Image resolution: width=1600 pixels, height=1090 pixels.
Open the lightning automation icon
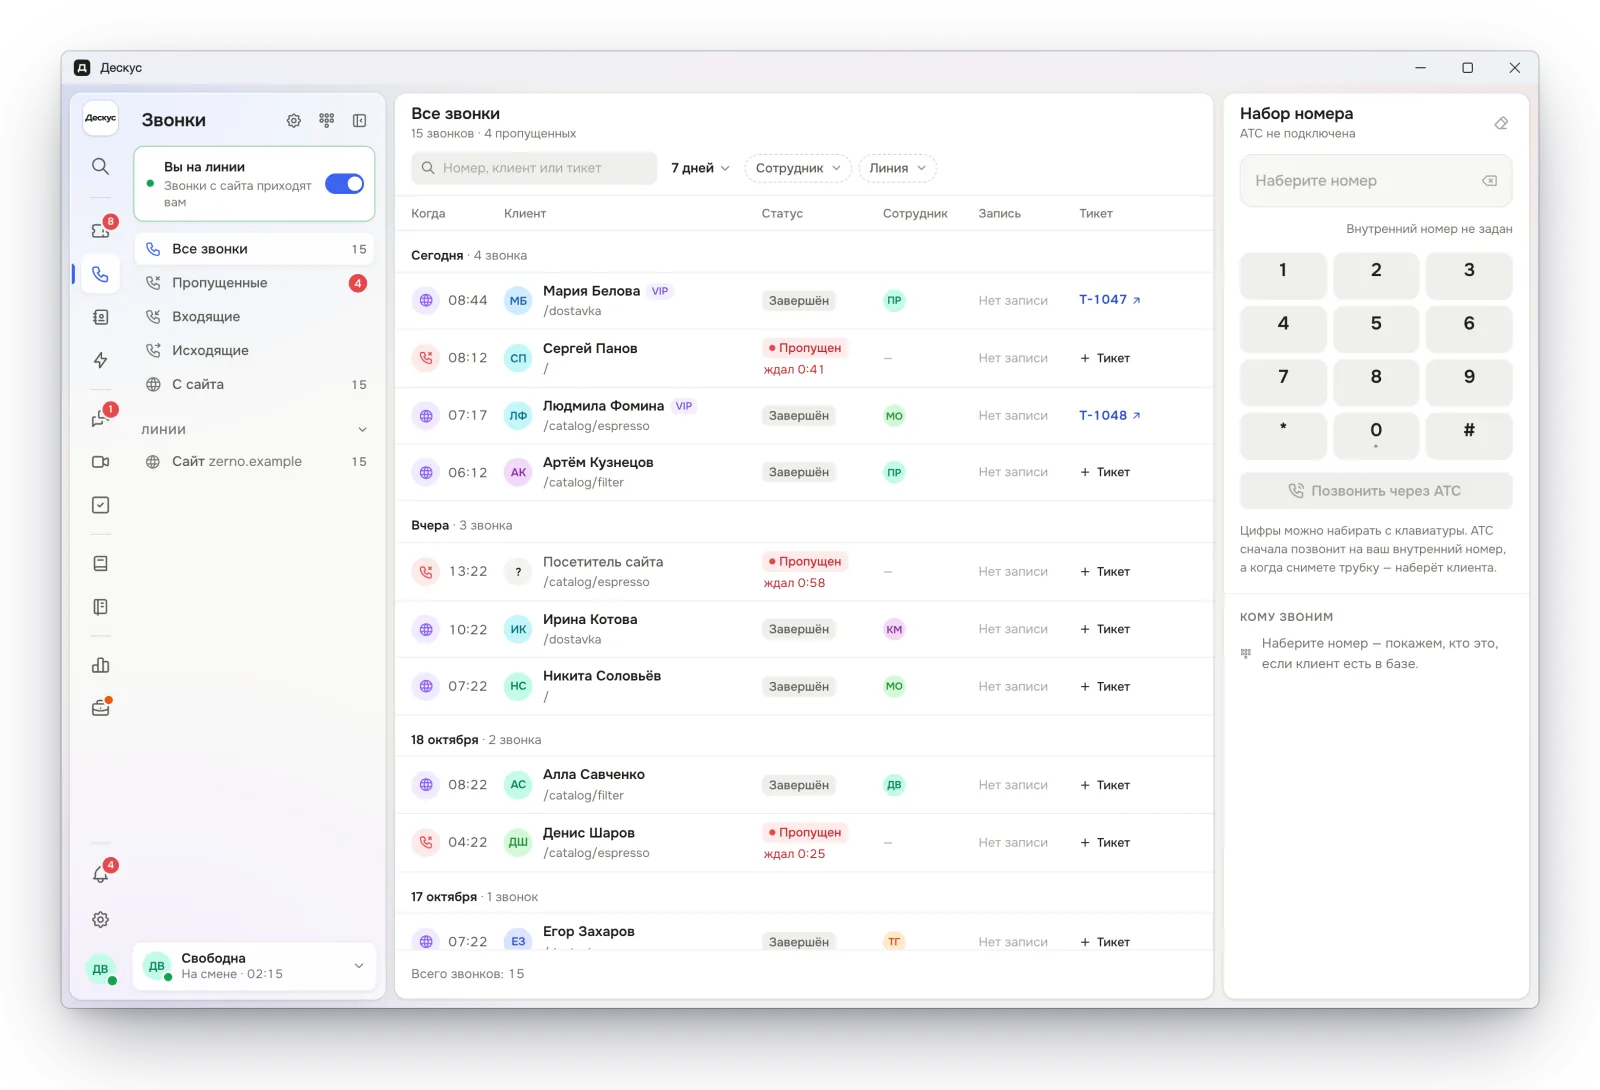point(100,360)
